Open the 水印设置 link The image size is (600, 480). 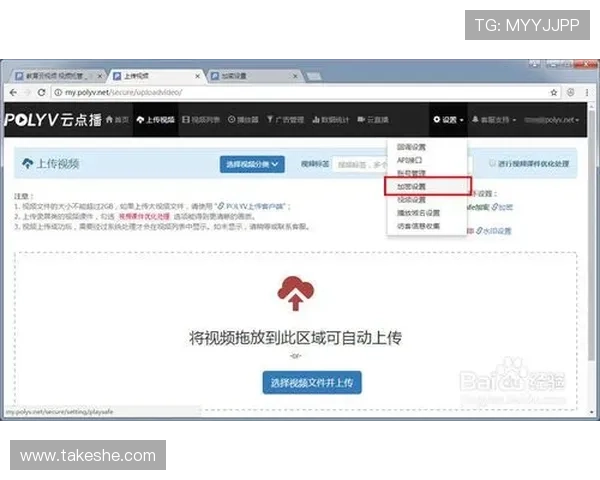pyautogui.click(x=494, y=231)
